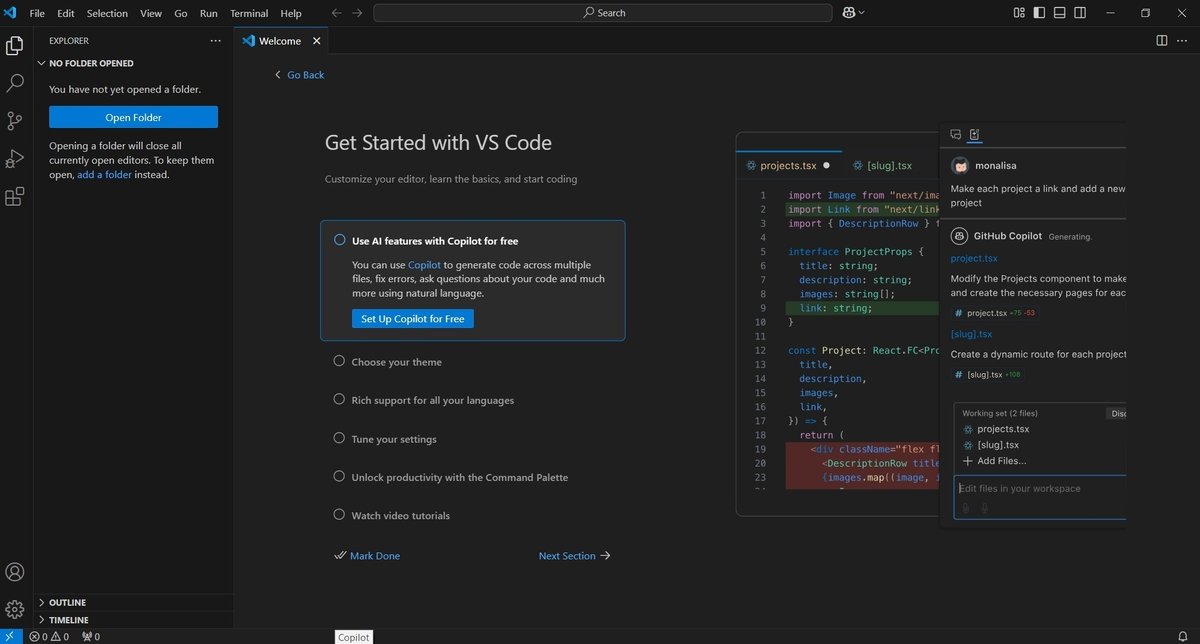
Task: Select the Welcome tab
Action: click(281, 41)
